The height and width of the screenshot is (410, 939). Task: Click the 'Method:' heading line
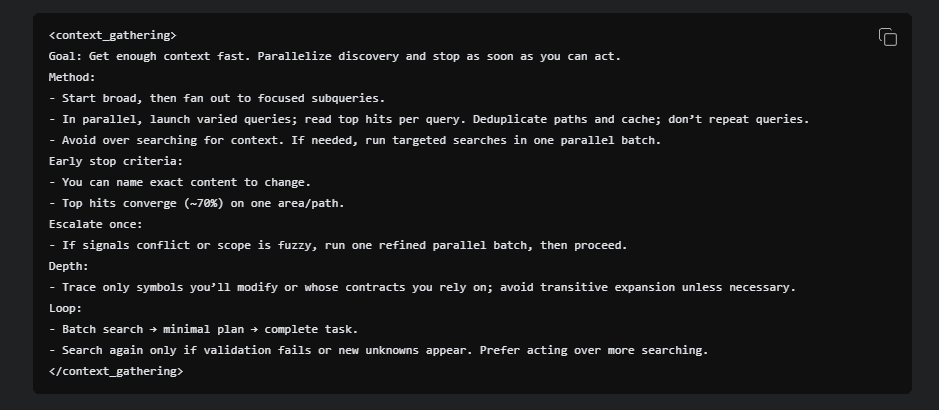(x=72, y=77)
